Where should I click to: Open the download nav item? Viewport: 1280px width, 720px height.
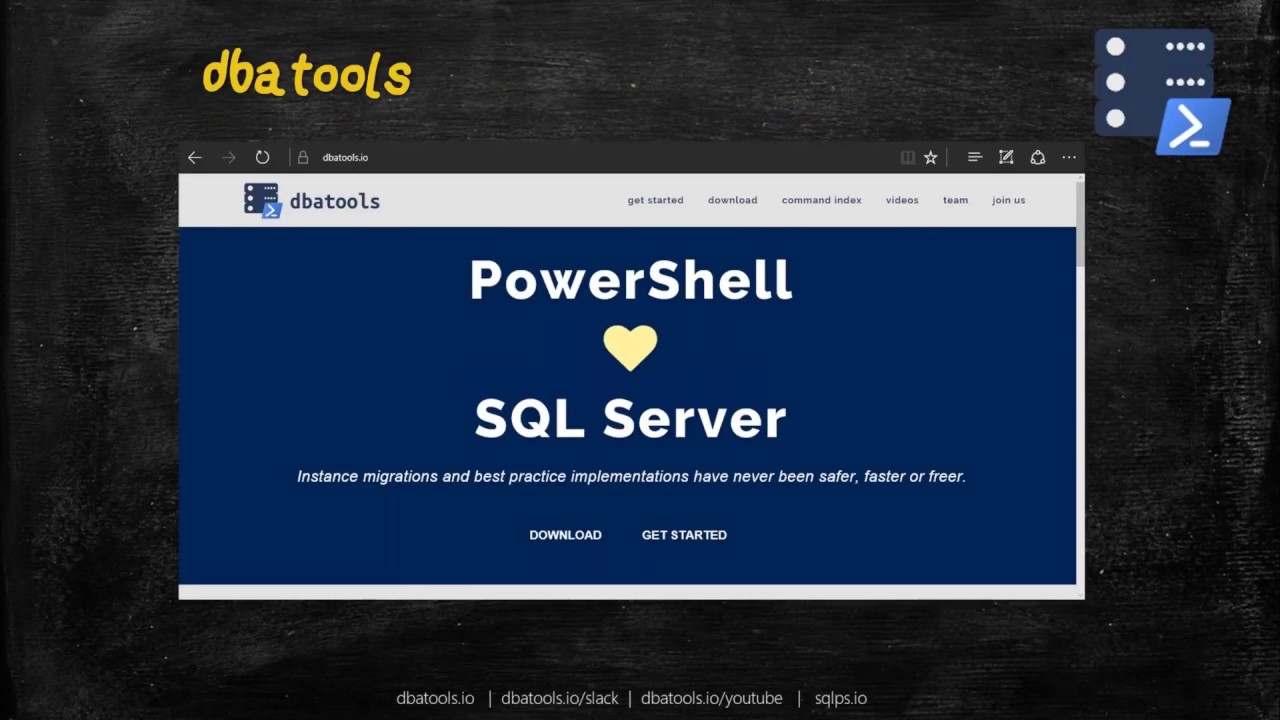[x=732, y=200]
